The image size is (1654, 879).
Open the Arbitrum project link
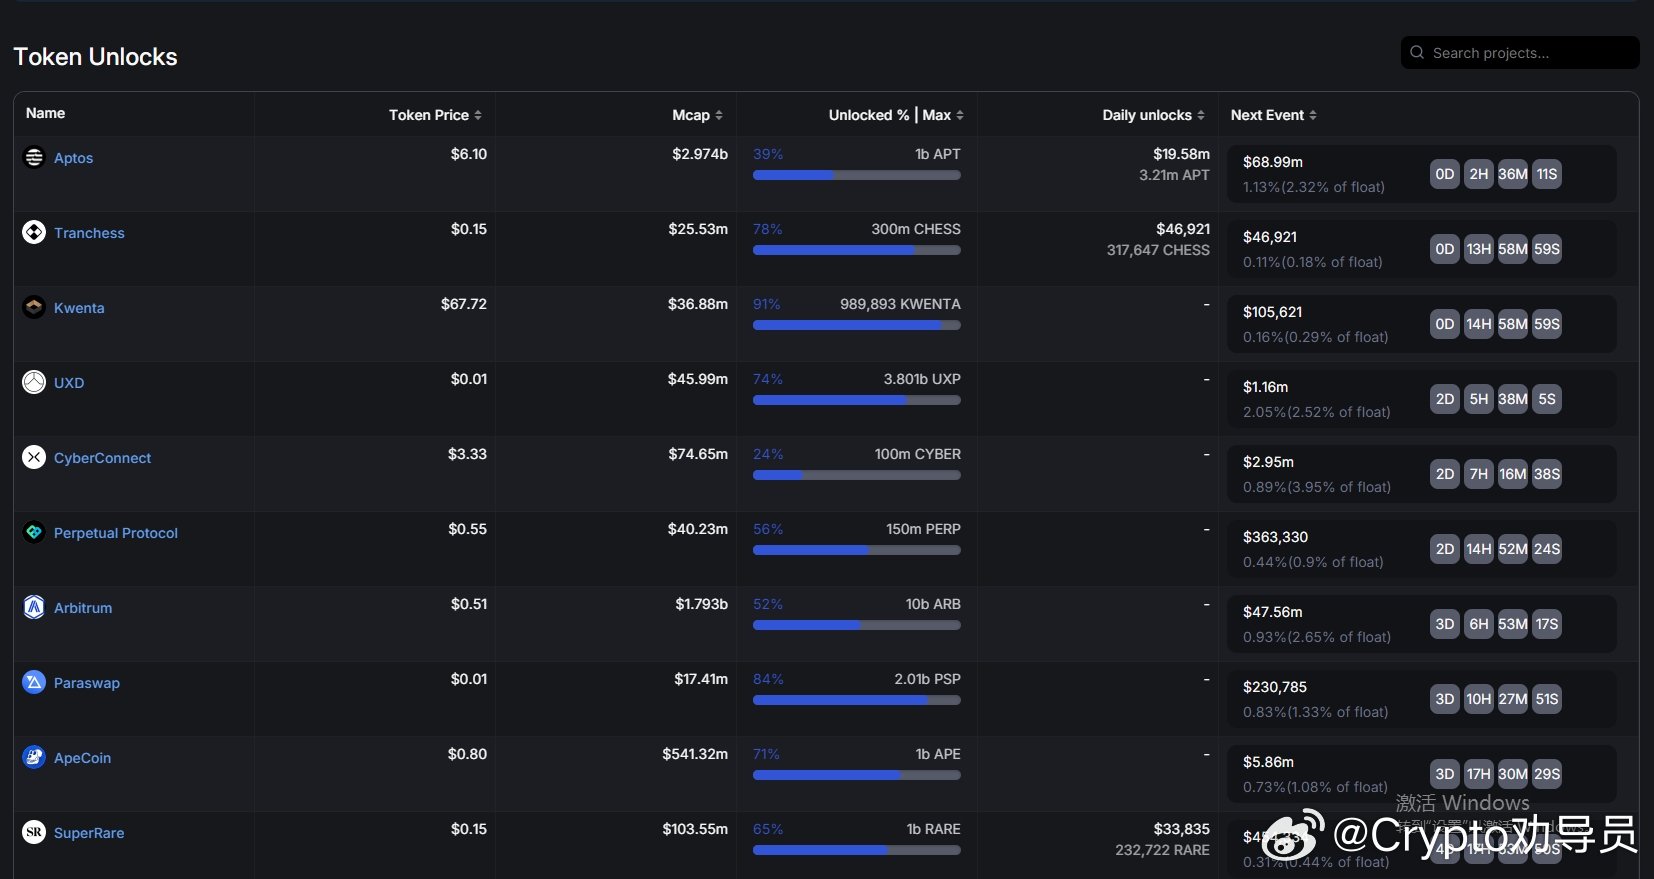[x=83, y=608]
